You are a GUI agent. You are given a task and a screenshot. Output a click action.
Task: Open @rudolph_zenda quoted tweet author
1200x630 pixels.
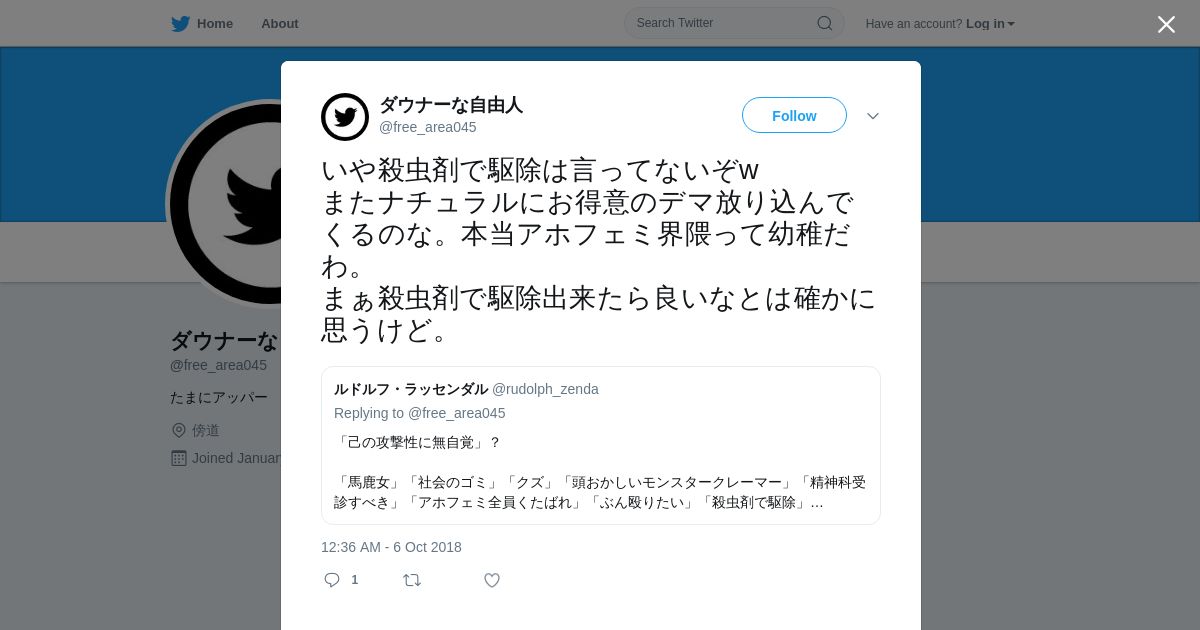[545, 389]
